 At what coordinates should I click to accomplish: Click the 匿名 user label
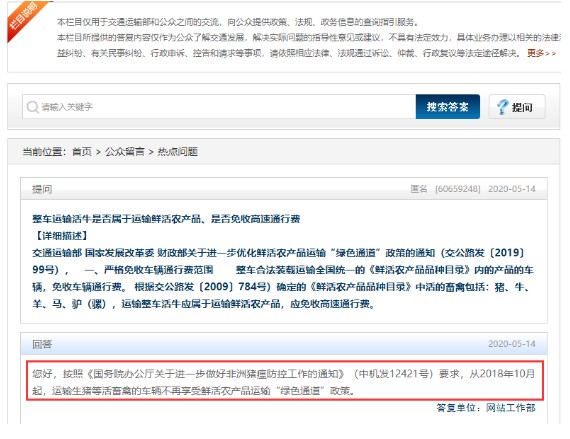coord(418,189)
